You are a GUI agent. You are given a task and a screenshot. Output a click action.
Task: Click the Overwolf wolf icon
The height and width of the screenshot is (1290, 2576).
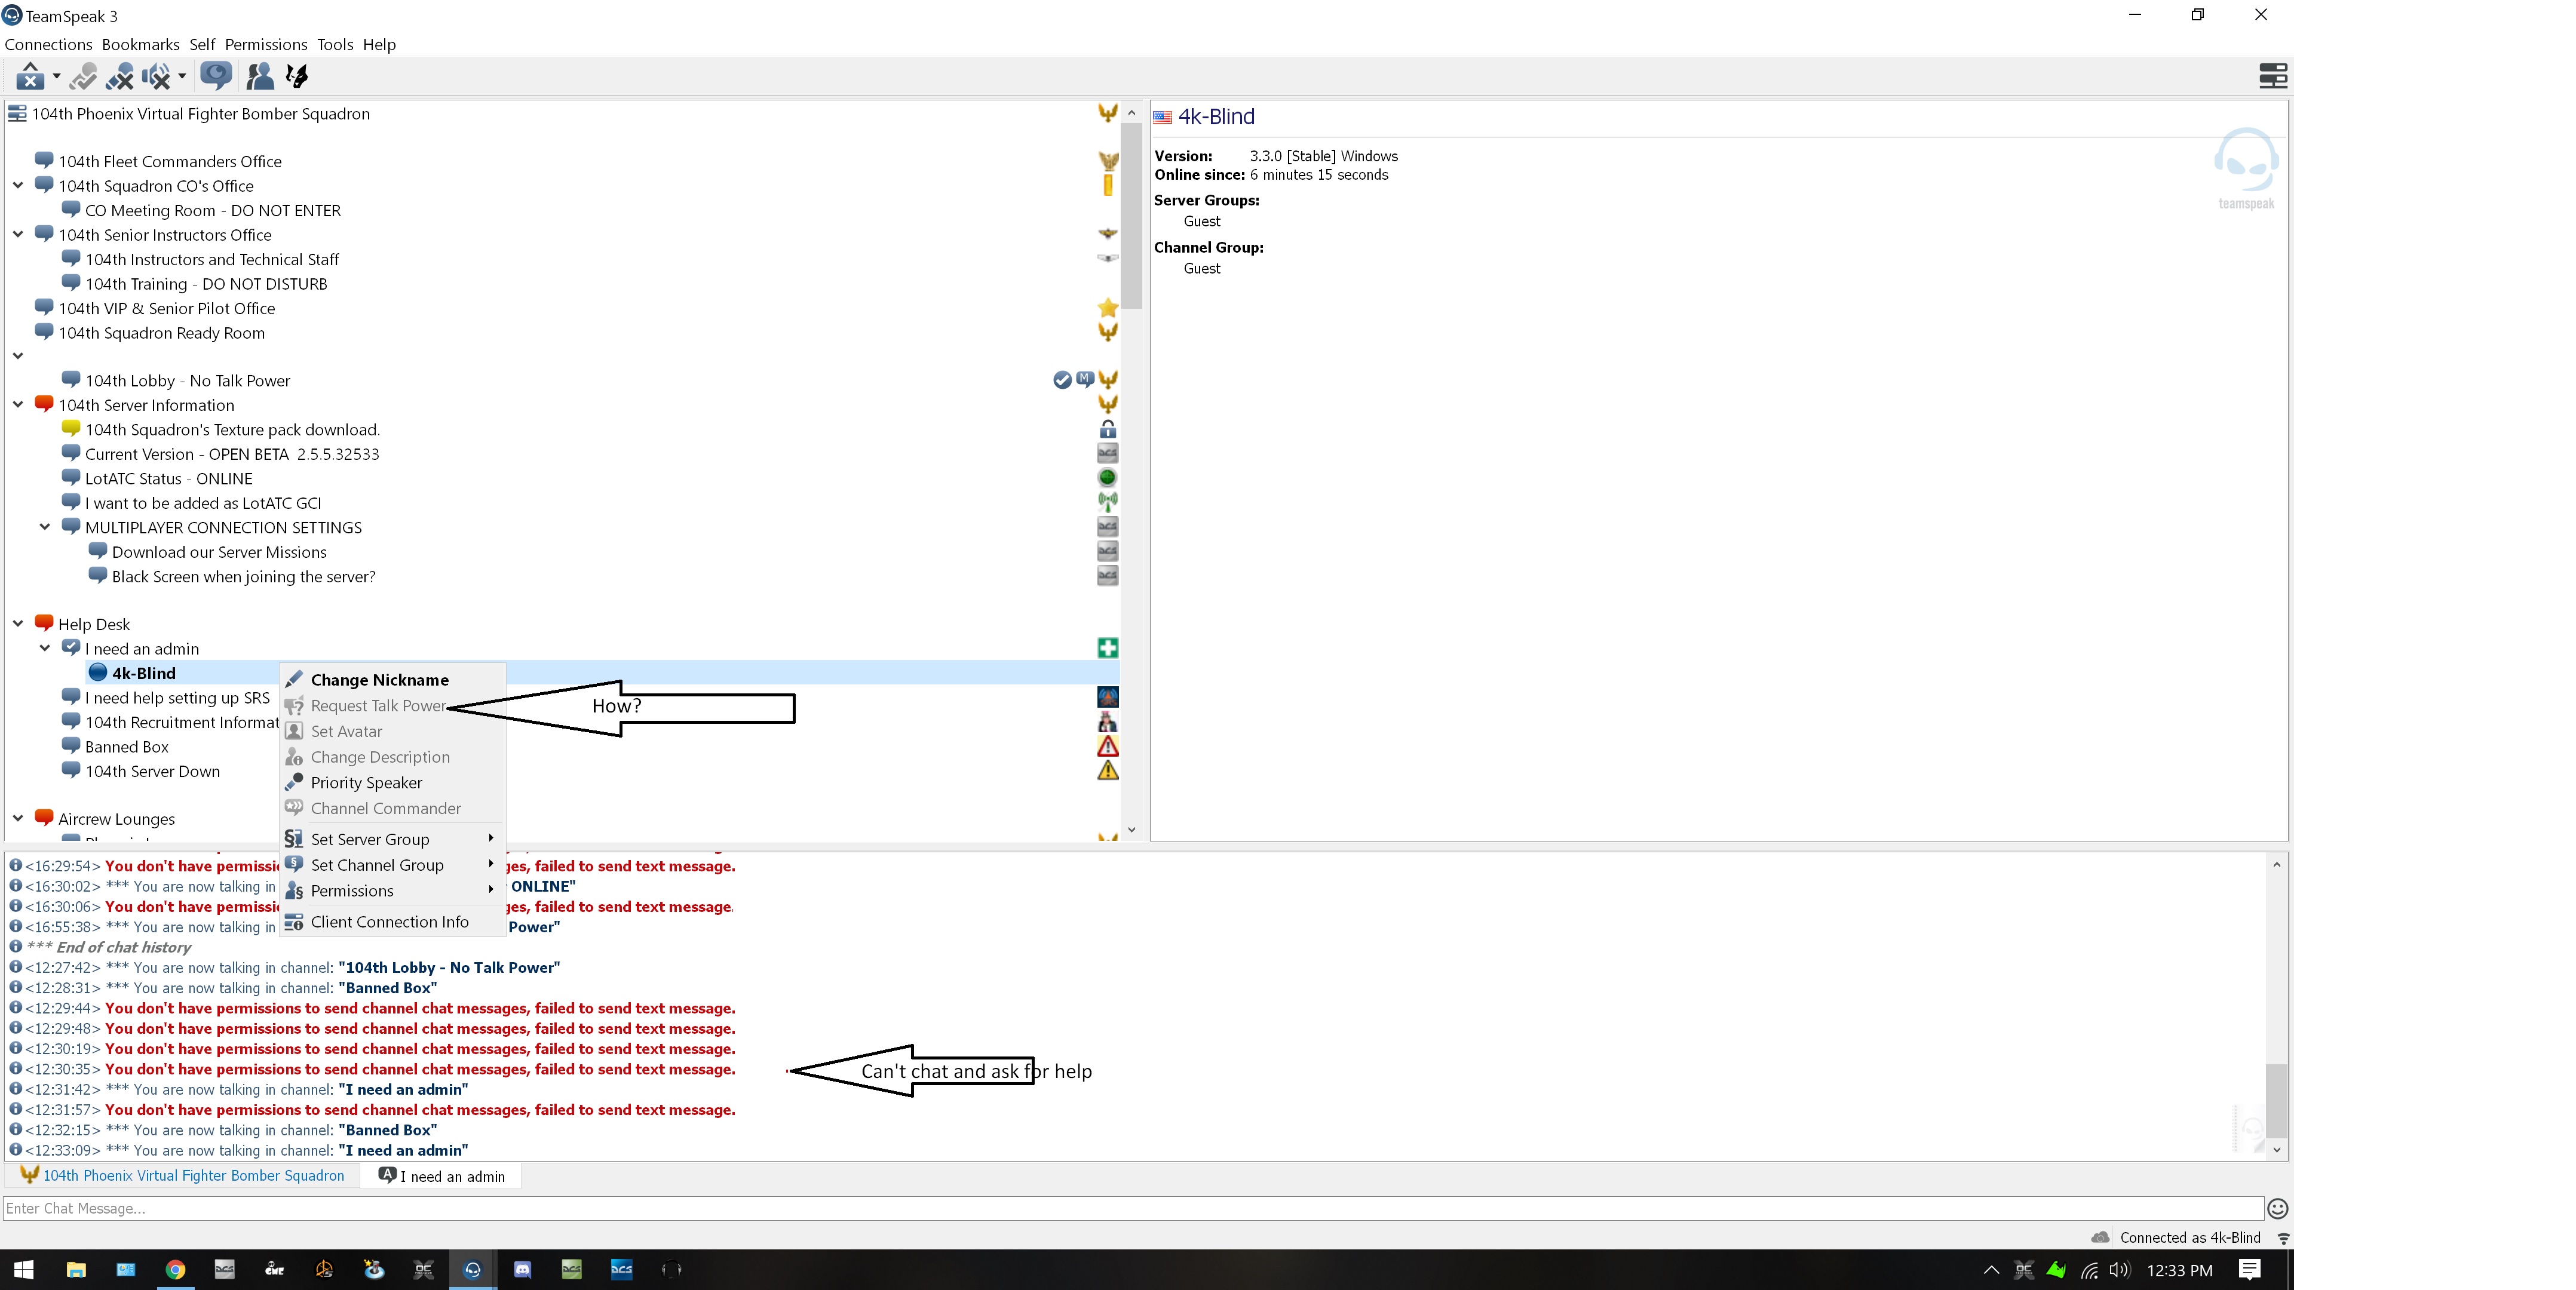tap(297, 76)
